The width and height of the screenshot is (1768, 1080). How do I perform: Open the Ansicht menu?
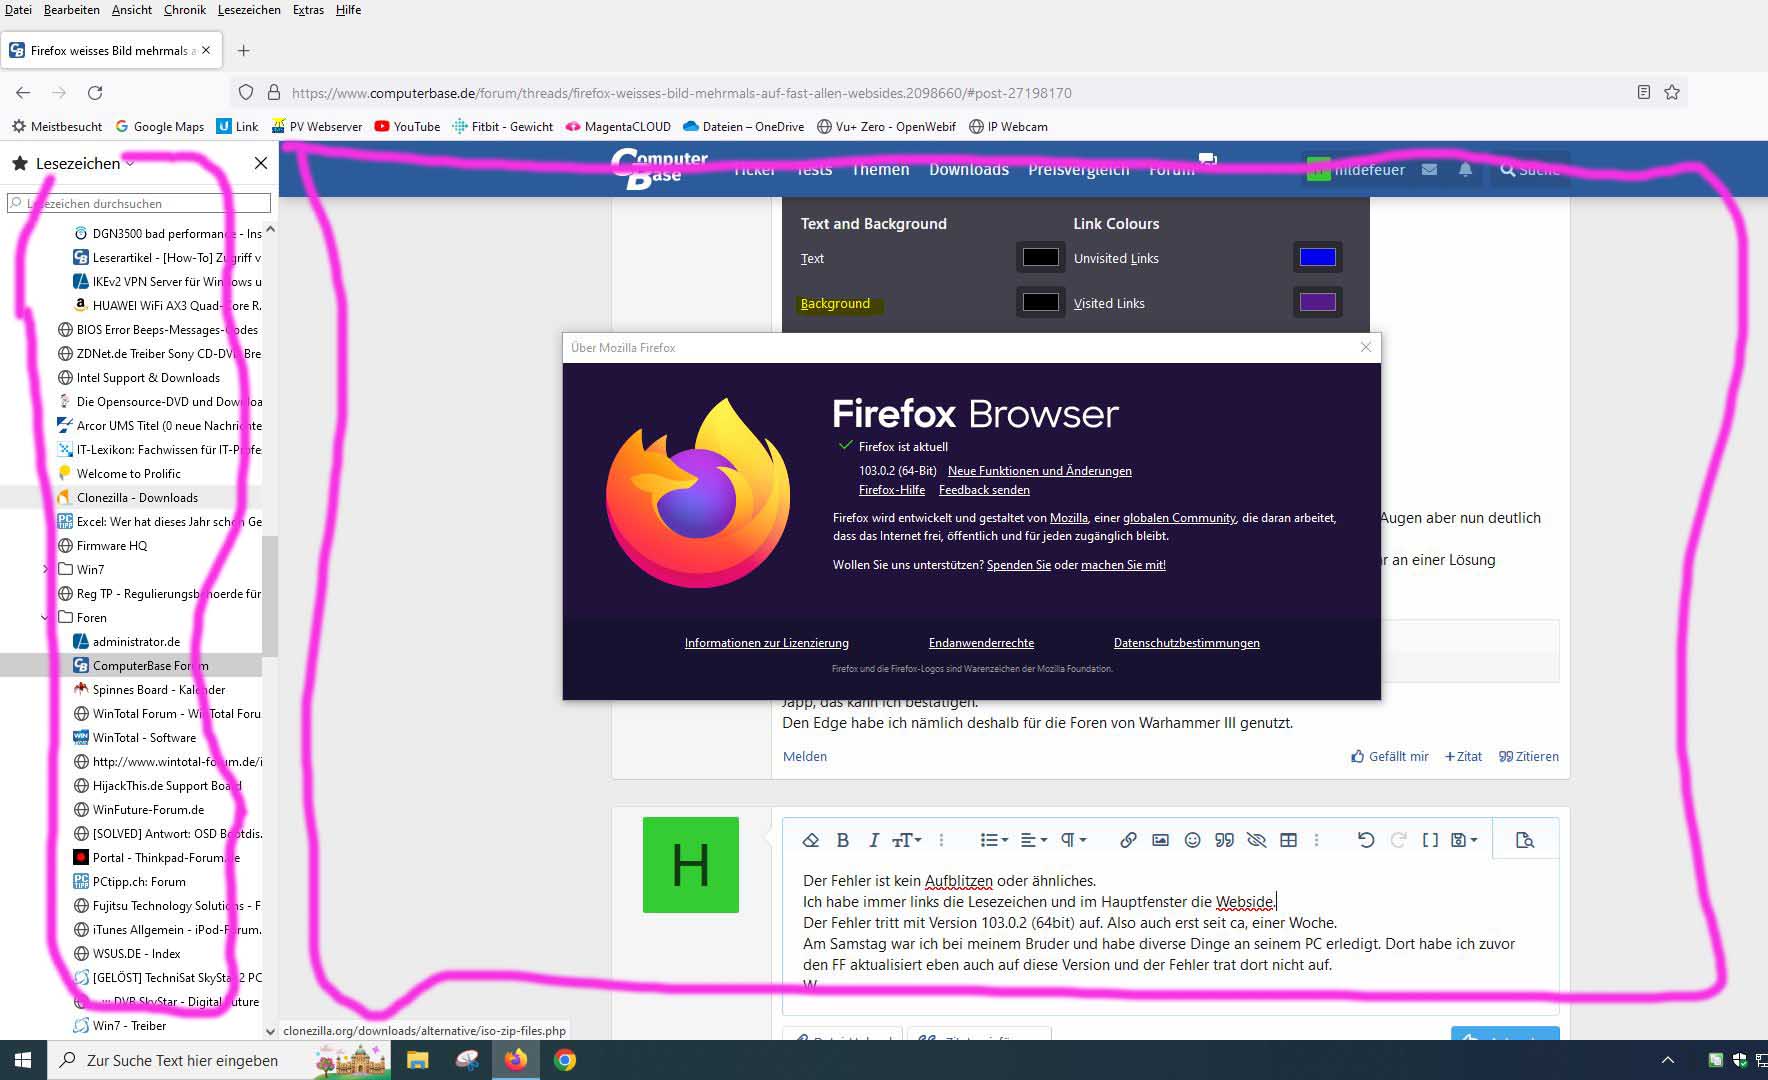(x=132, y=10)
